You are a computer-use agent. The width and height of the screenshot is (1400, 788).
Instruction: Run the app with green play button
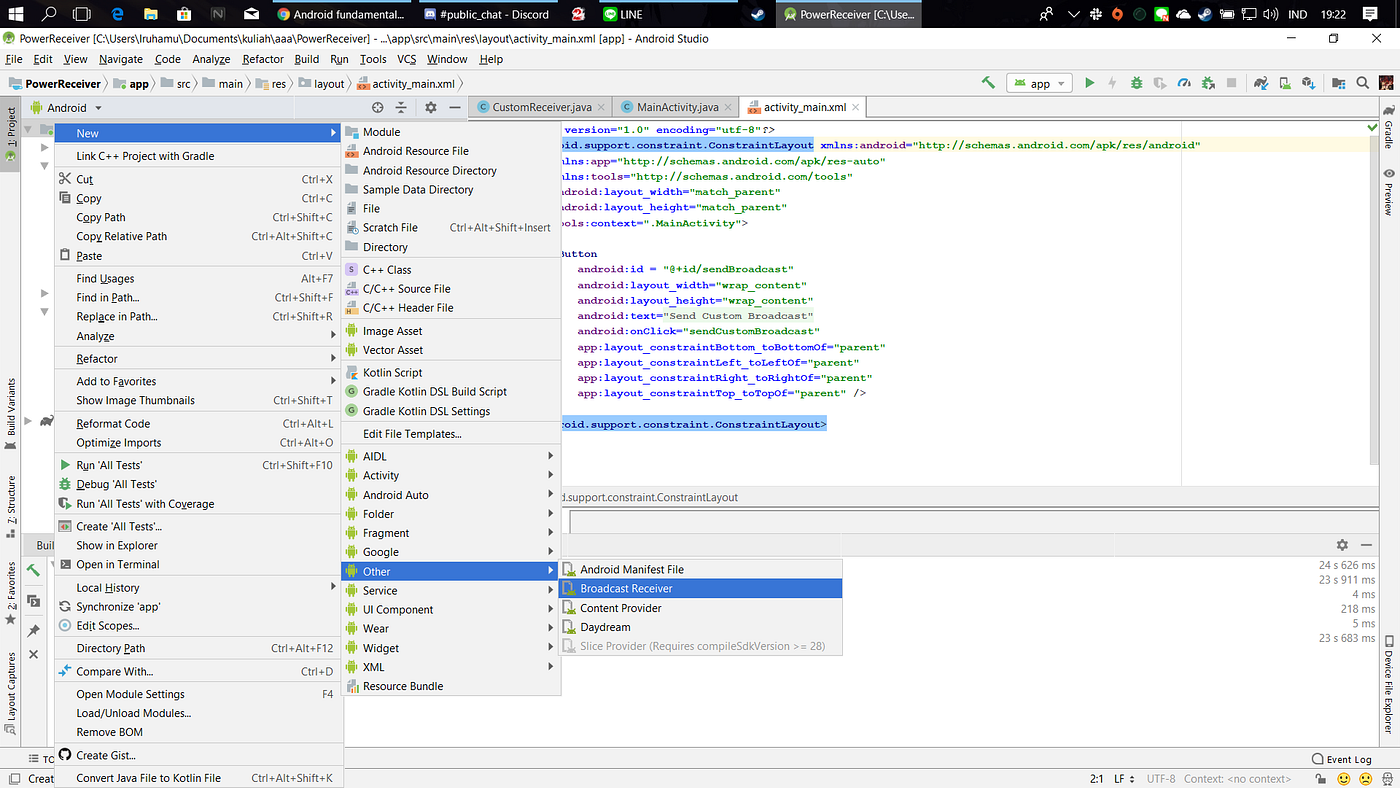pos(1090,83)
